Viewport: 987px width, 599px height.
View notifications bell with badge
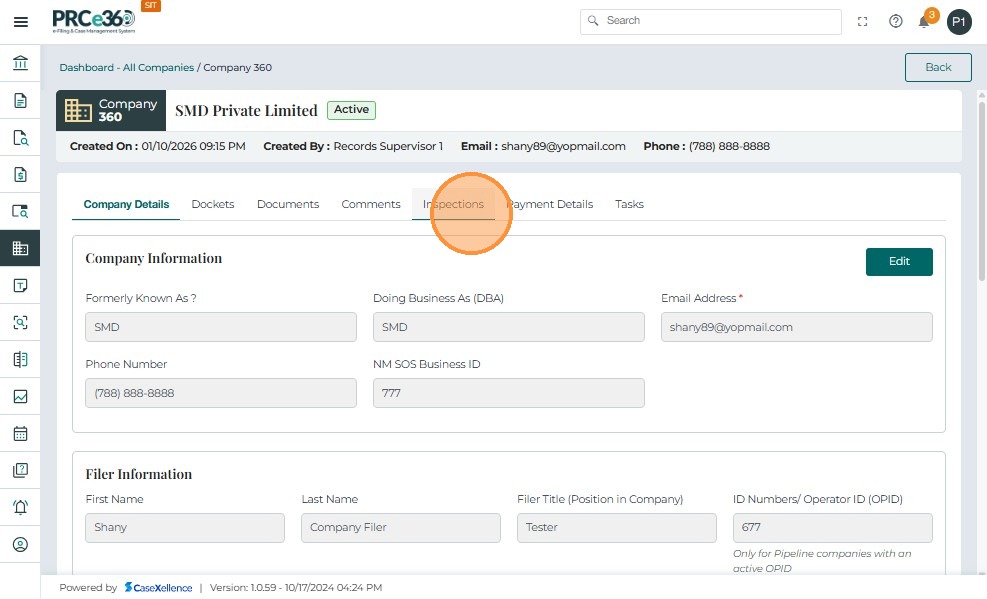point(925,21)
